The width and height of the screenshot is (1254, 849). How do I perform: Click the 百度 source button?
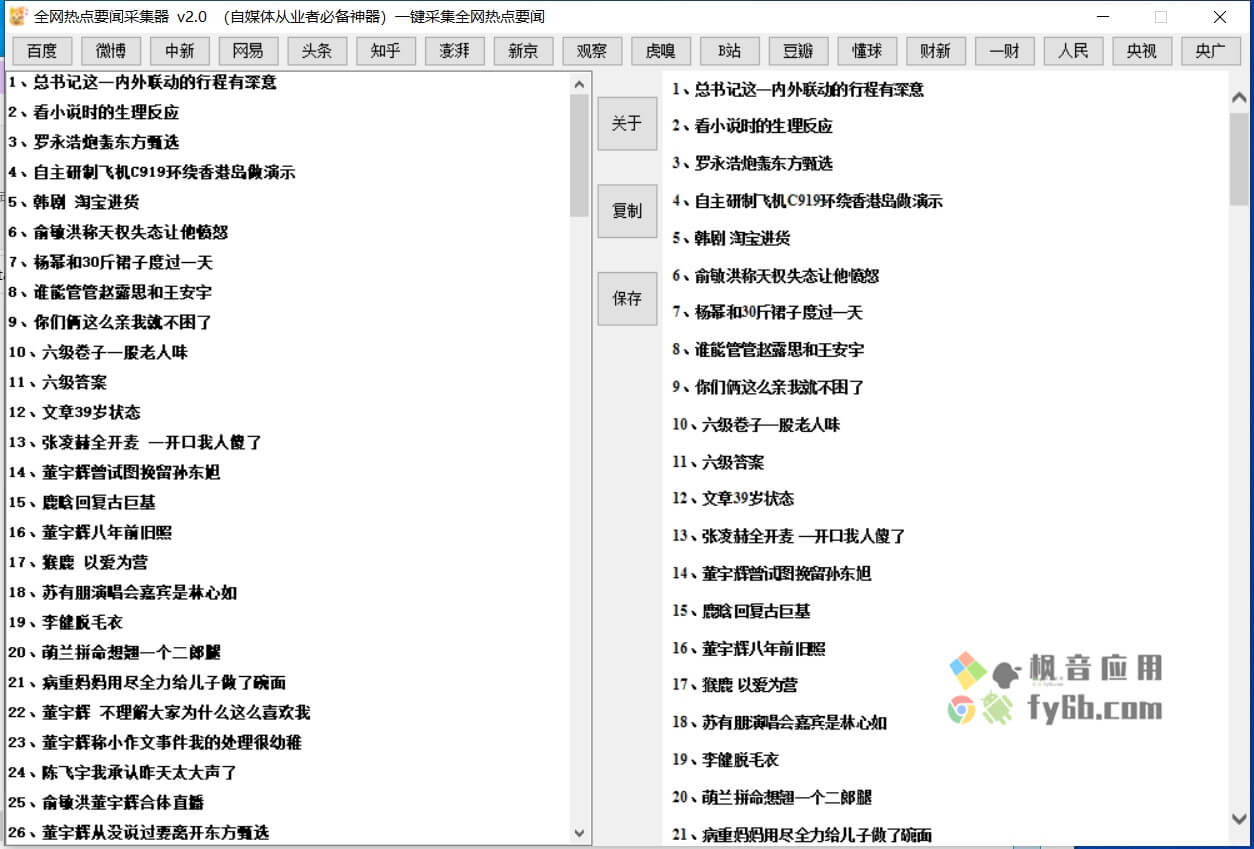[42, 51]
